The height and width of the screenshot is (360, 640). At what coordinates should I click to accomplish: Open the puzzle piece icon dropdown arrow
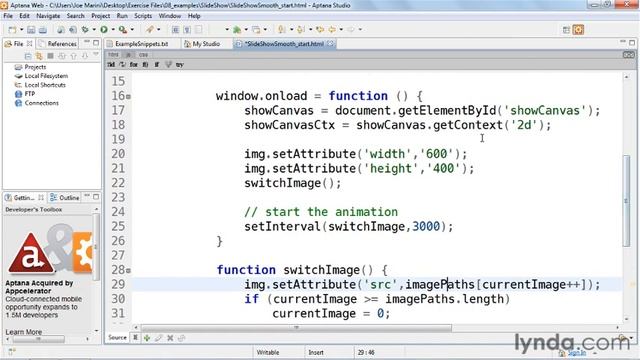point(246,29)
